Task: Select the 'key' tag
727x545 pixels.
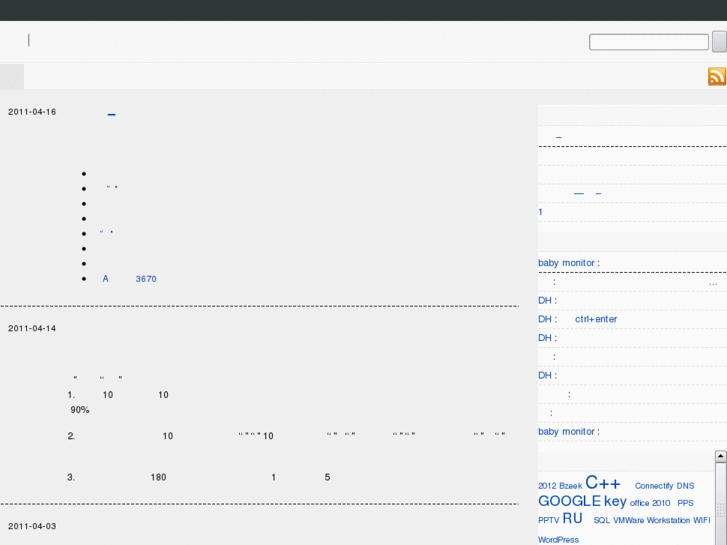Action: click(615, 501)
